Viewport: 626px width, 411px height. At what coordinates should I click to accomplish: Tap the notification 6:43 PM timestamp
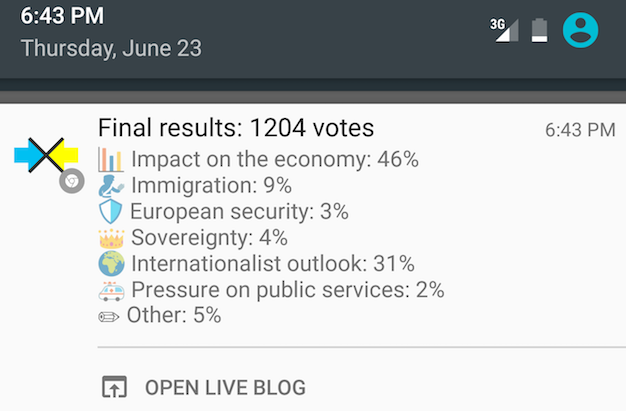pos(580,130)
